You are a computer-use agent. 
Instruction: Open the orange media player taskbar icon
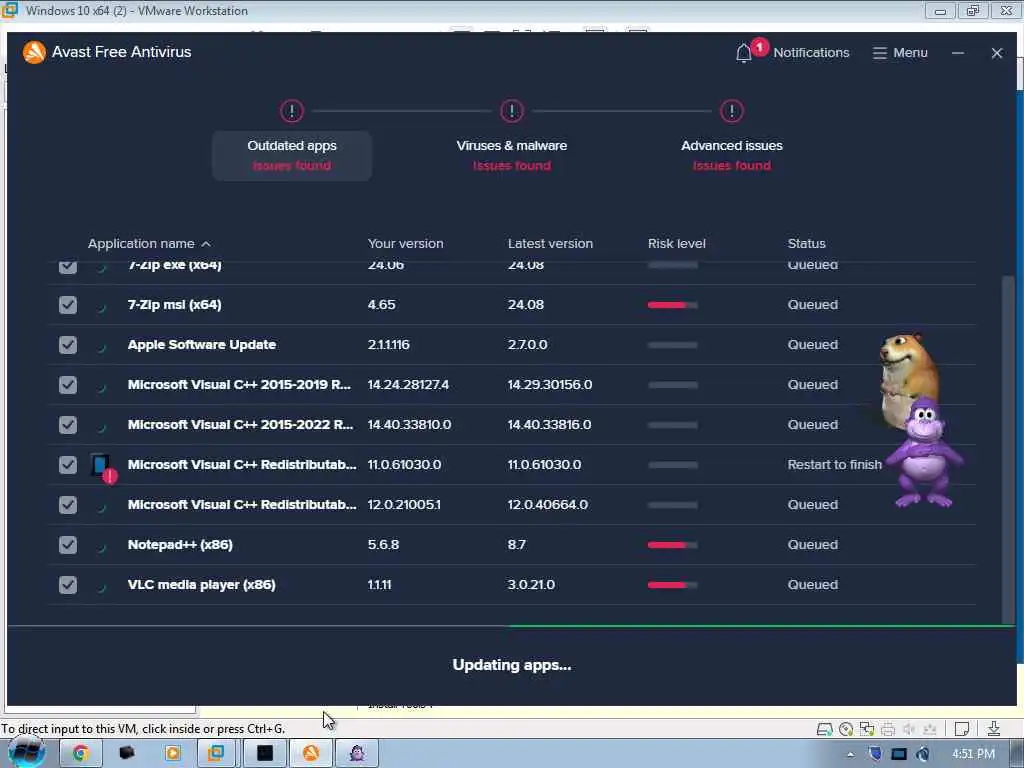click(x=173, y=753)
